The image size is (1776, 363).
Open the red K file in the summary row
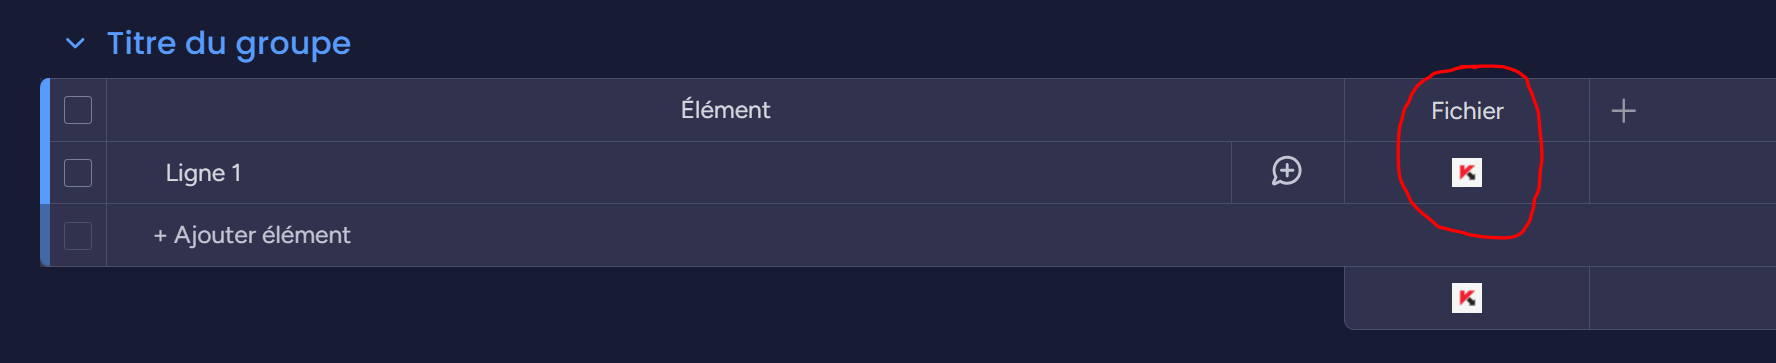pos(1467,298)
